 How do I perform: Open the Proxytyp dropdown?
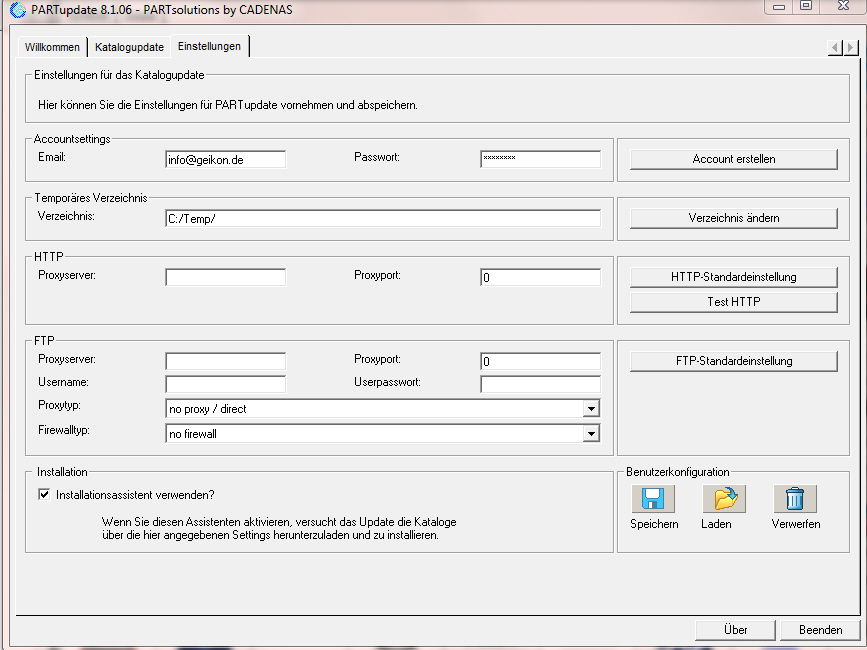(x=591, y=409)
